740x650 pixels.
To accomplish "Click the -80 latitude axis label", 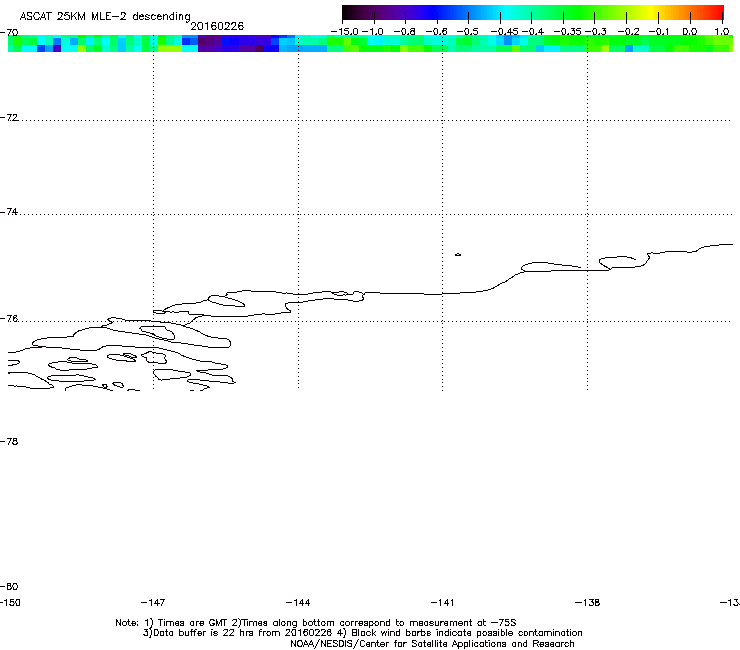I will pos(9,587).
